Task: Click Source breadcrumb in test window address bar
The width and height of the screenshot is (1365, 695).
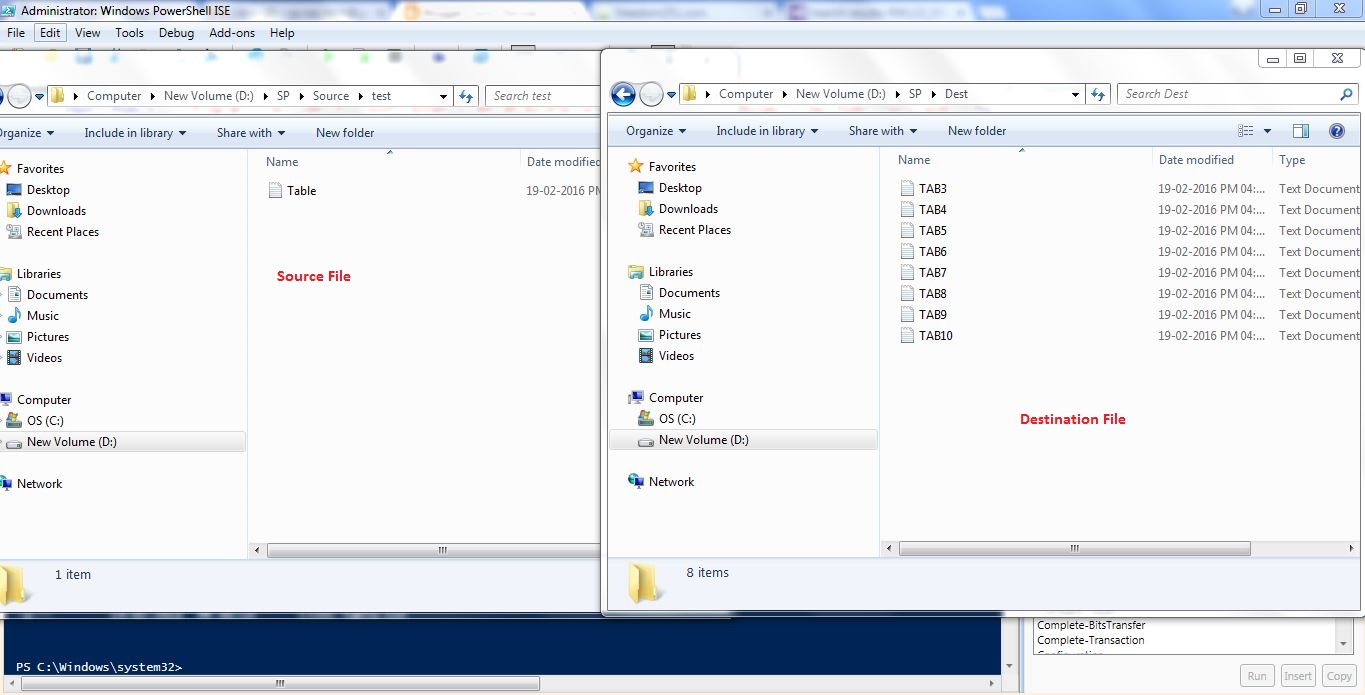Action: pyautogui.click(x=331, y=96)
